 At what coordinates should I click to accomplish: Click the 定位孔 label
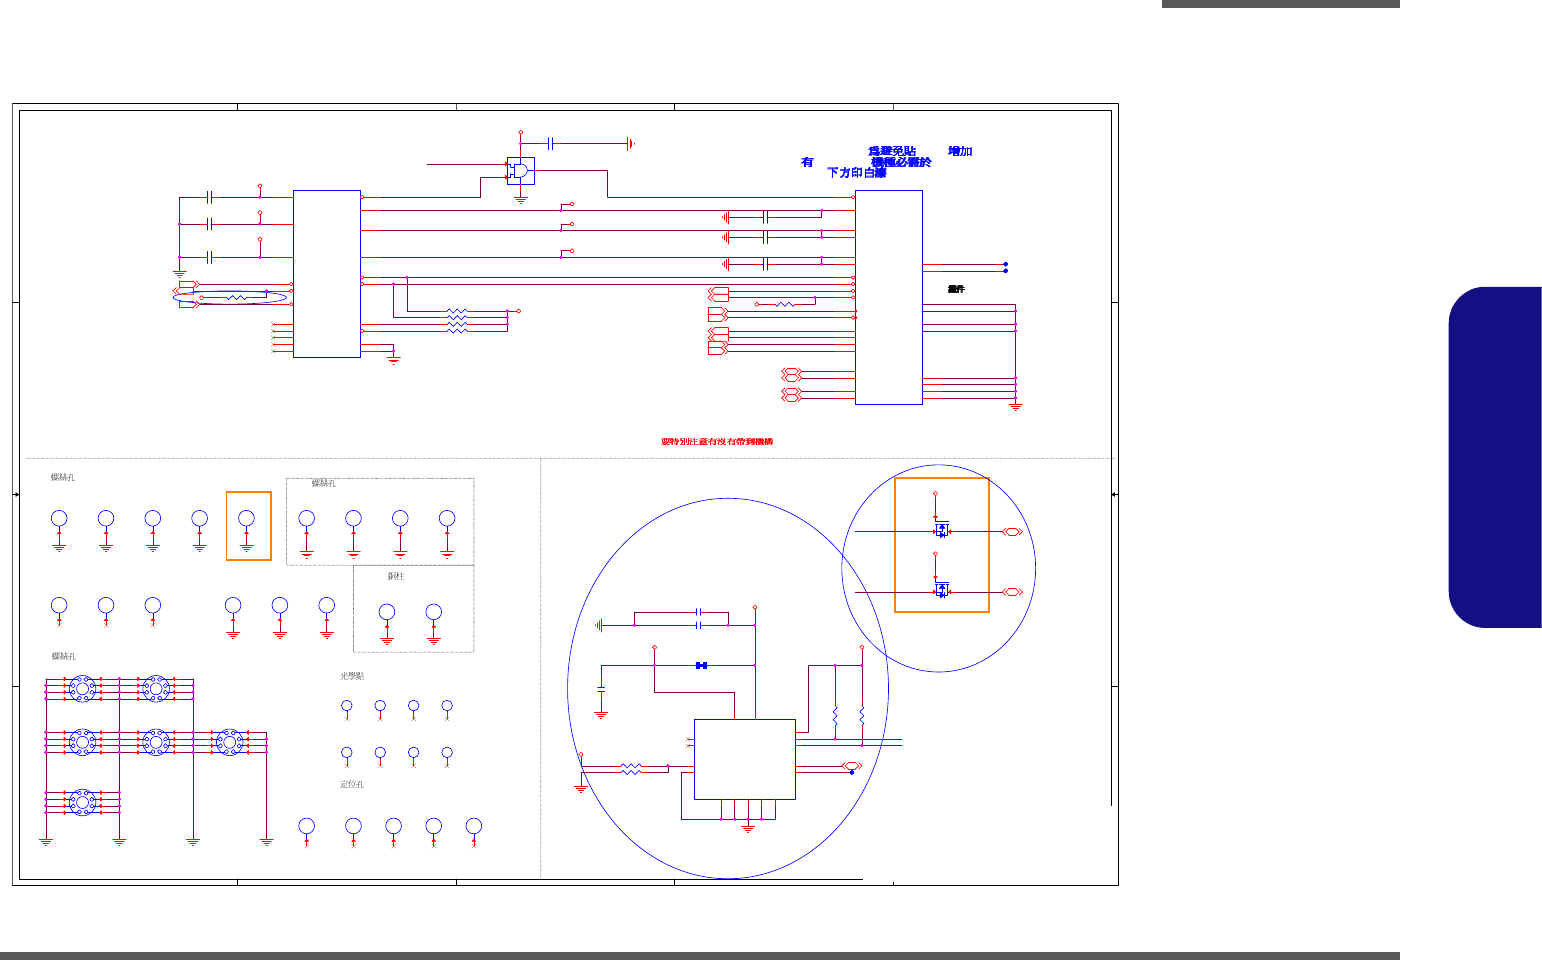click(352, 784)
